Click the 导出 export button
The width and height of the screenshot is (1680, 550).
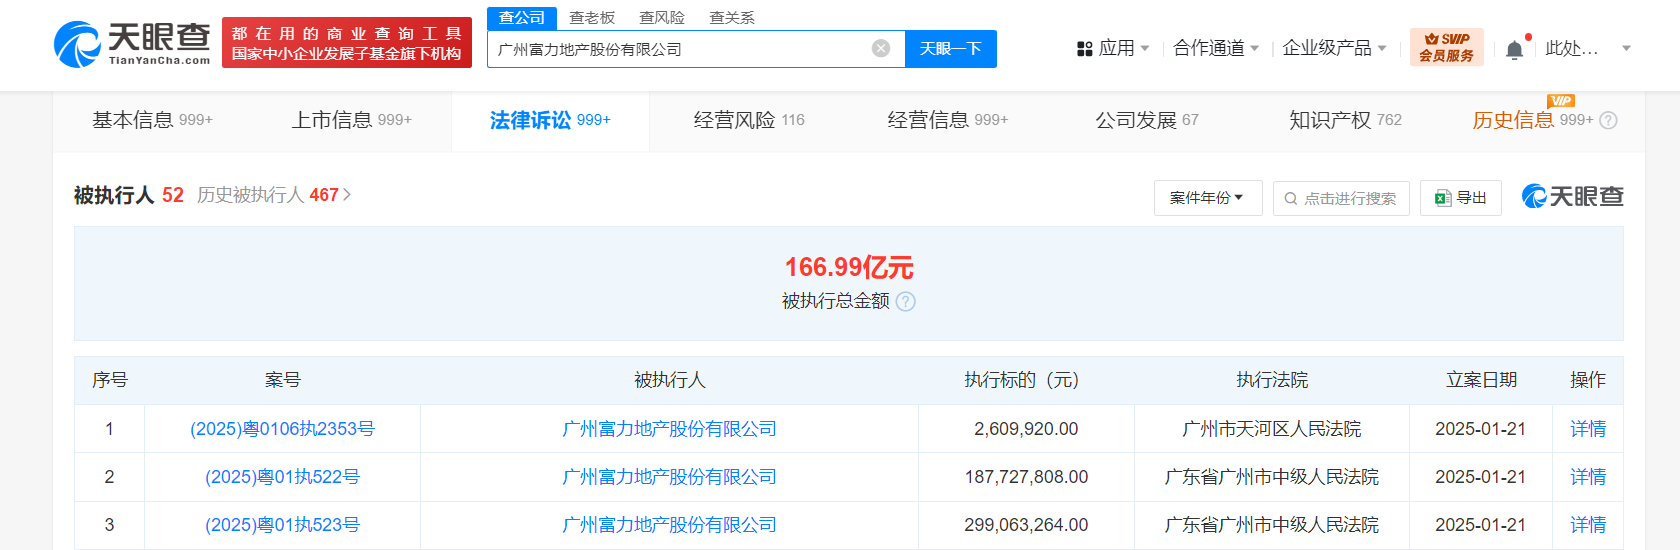pos(1460,198)
